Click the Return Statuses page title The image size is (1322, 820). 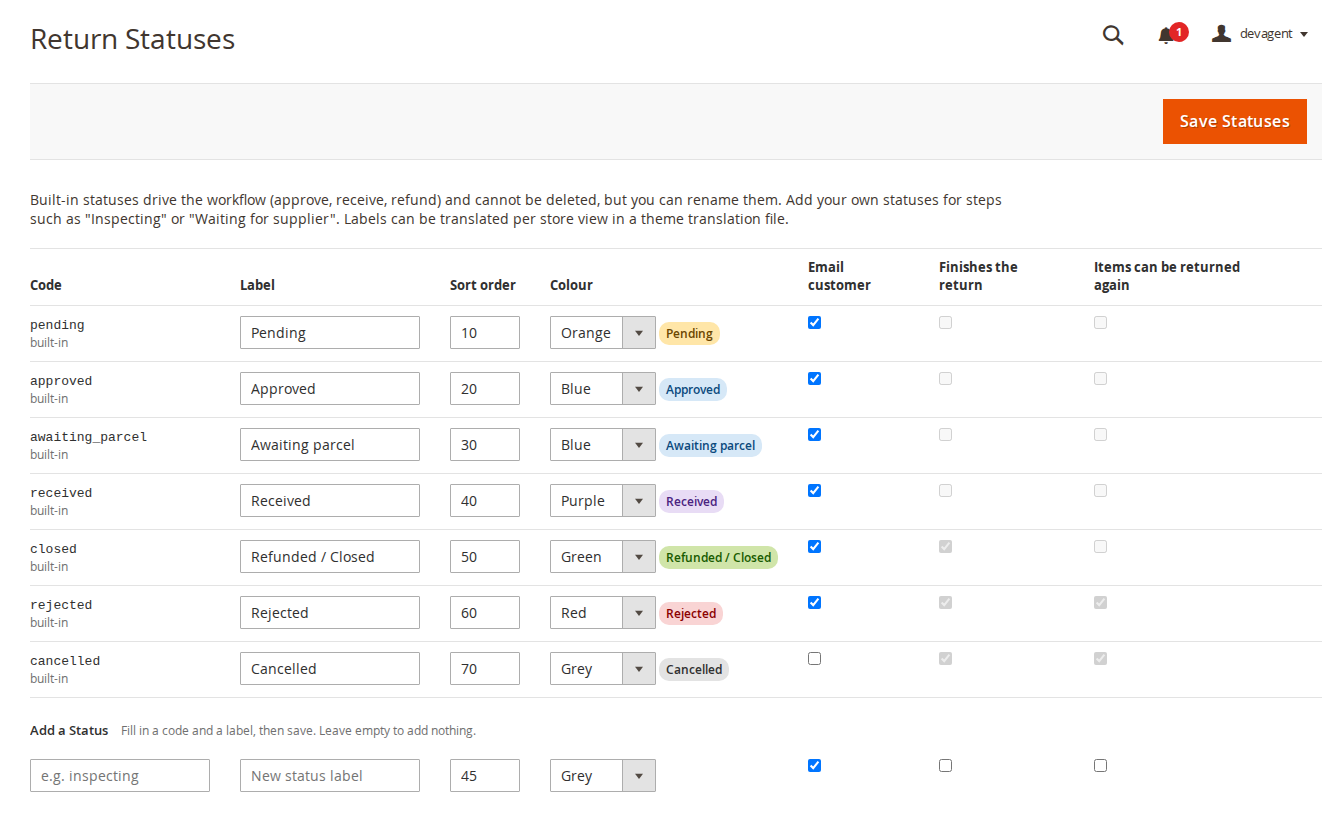point(133,39)
